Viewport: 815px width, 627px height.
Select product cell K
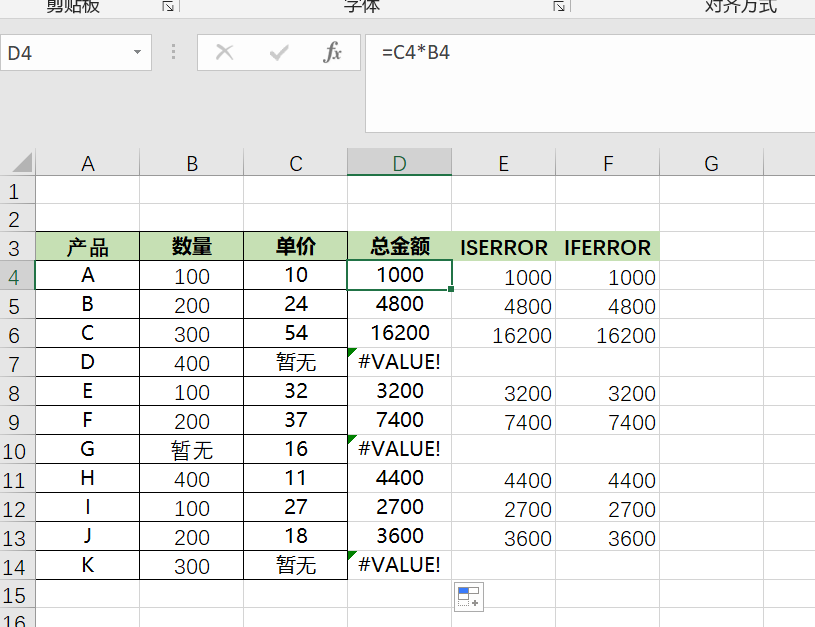click(88, 565)
